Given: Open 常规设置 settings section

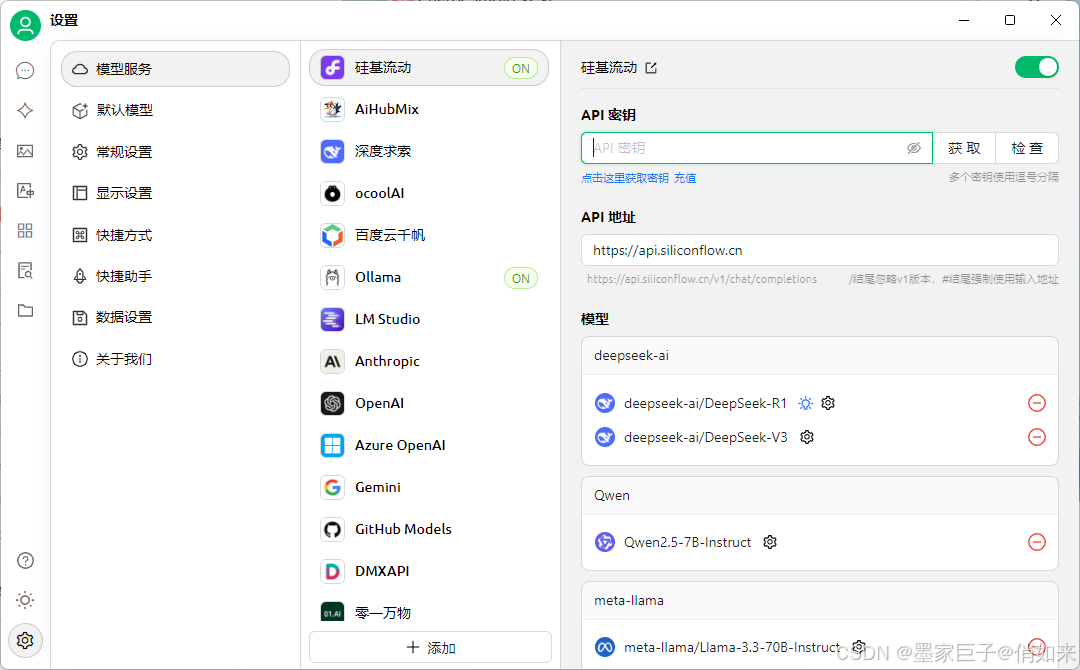Looking at the screenshot, I should coord(176,151).
